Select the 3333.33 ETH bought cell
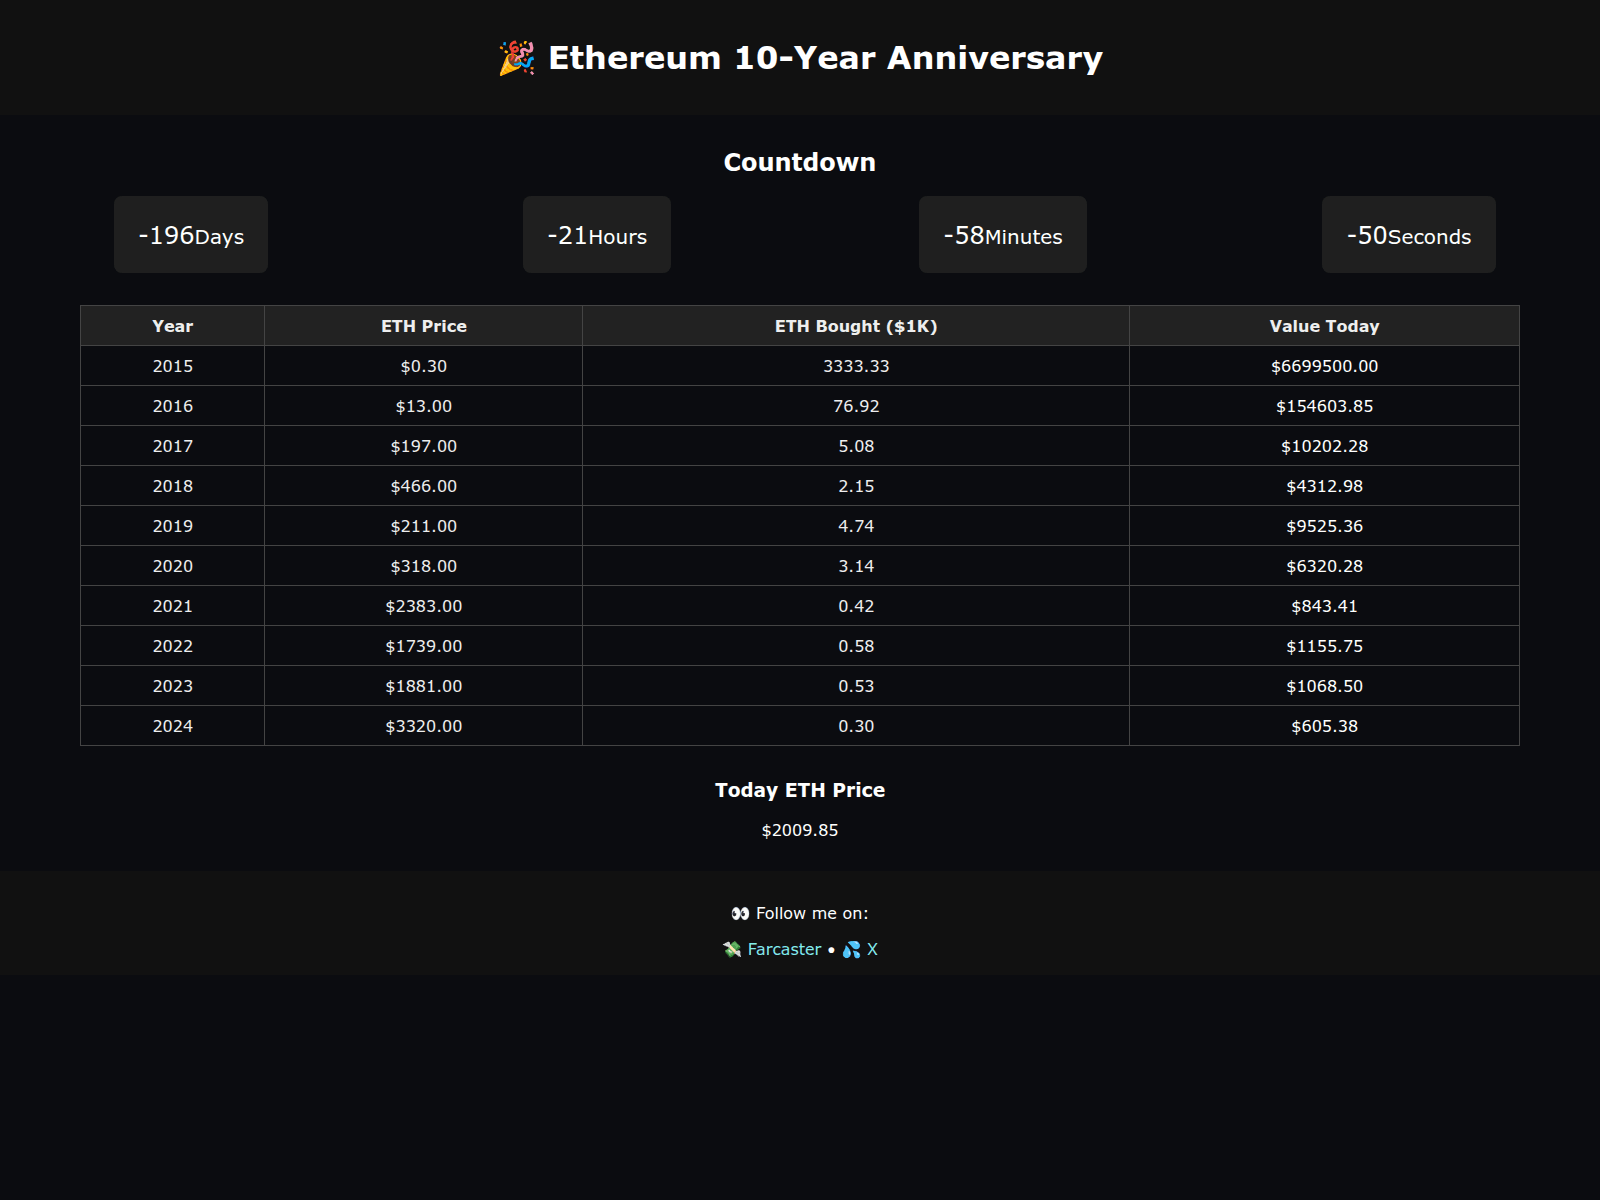 point(856,366)
